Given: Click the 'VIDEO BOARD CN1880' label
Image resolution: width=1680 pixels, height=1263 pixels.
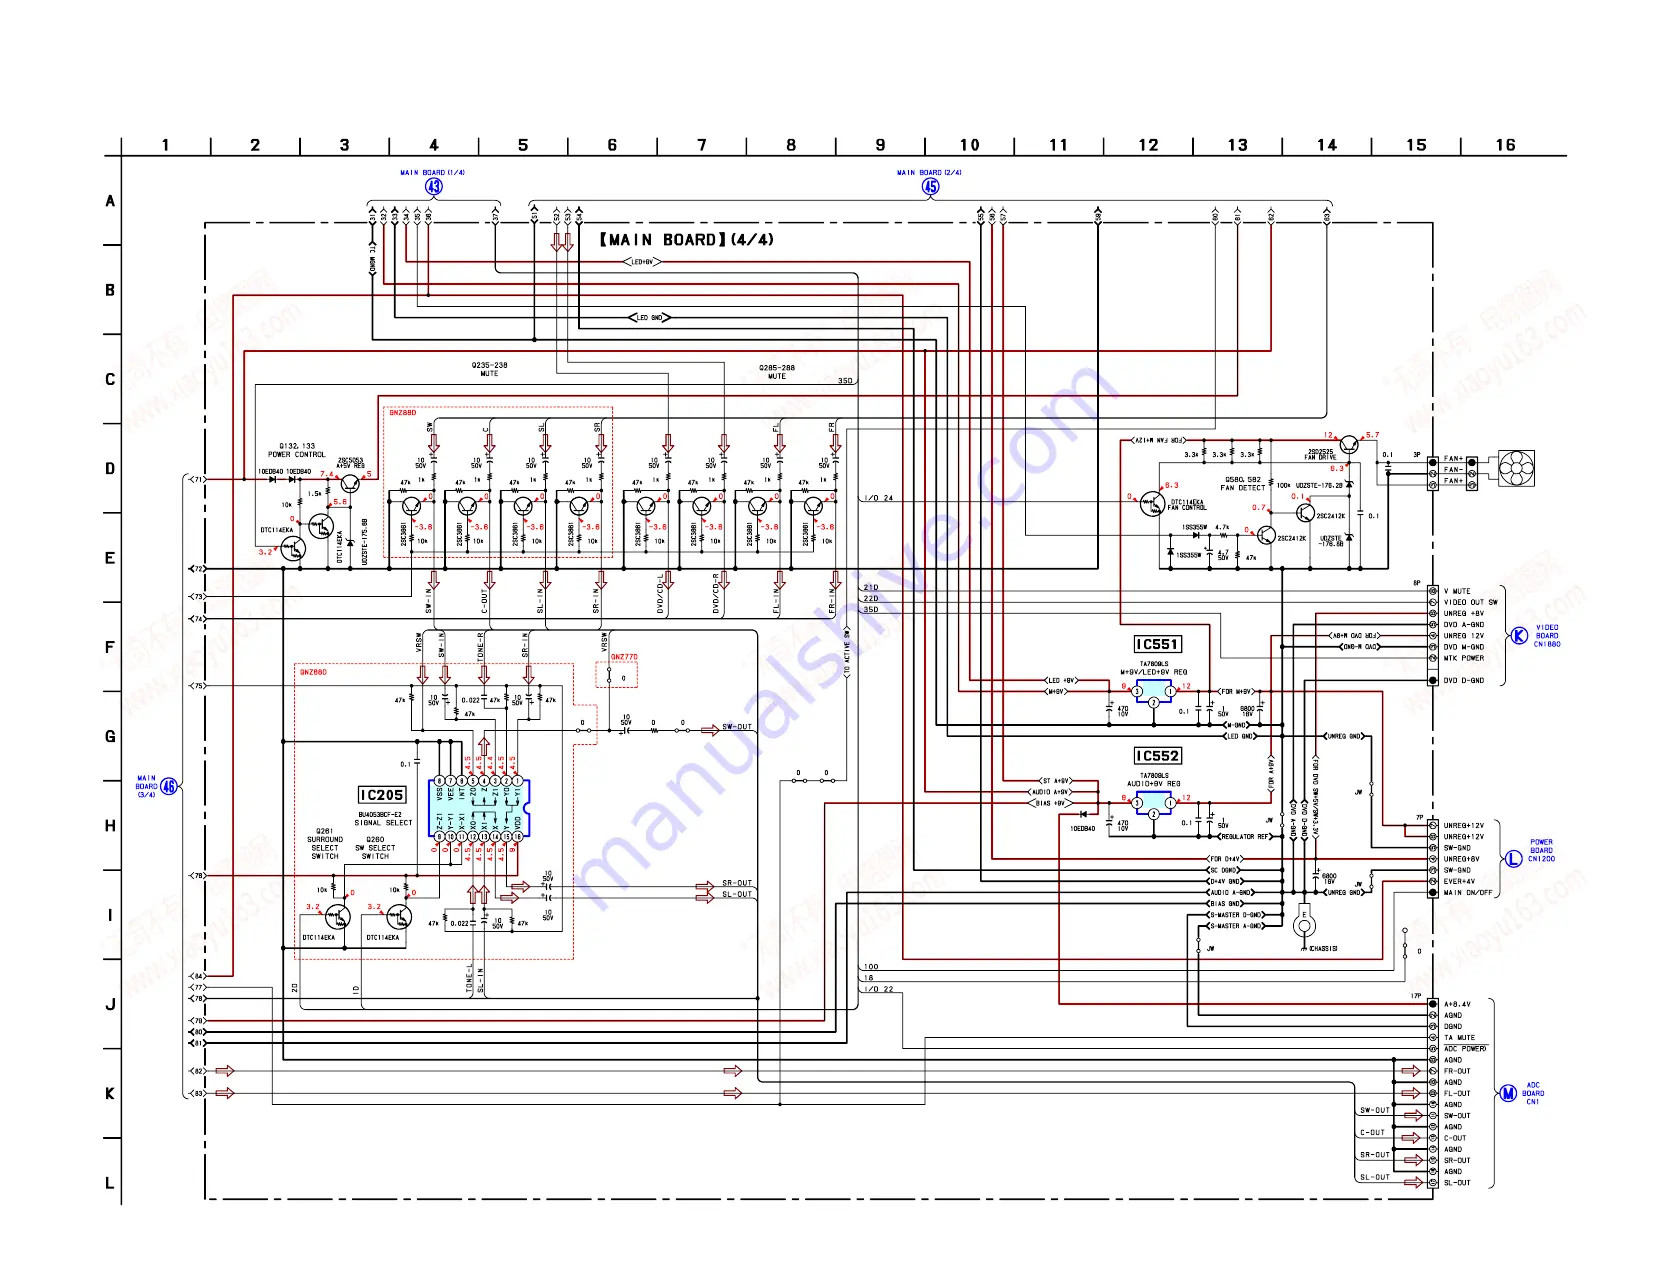Looking at the screenshot, I should (1547, 636).
